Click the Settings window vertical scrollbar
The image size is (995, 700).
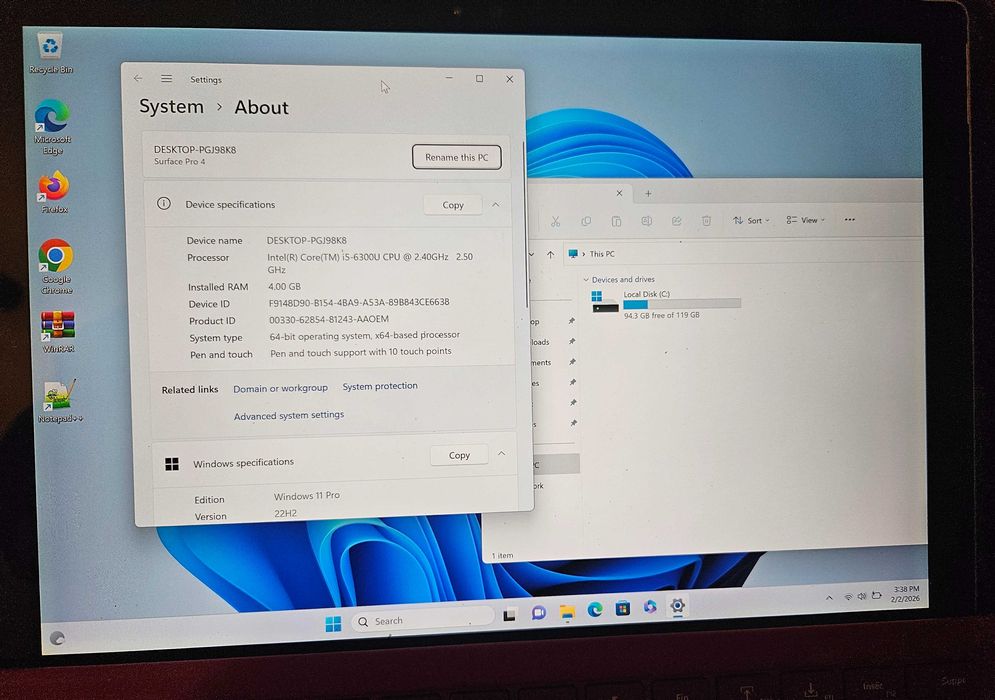point(525,225)
